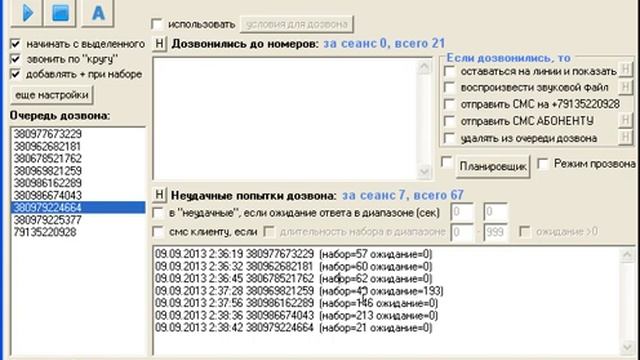Select 380962682181 in the dial queue
Viewport: 640px width, 360px height.
(78, 146)
